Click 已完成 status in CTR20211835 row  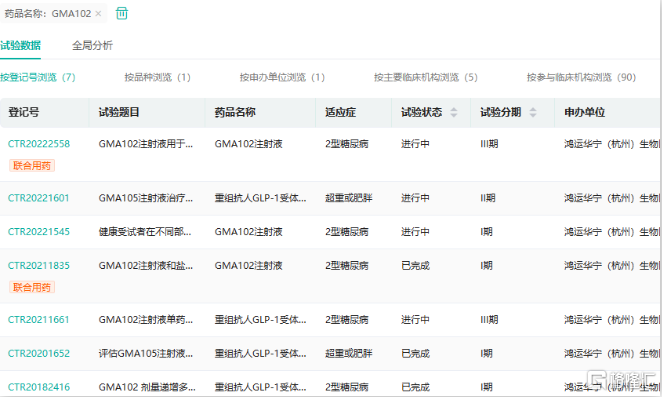click(415, 266)
